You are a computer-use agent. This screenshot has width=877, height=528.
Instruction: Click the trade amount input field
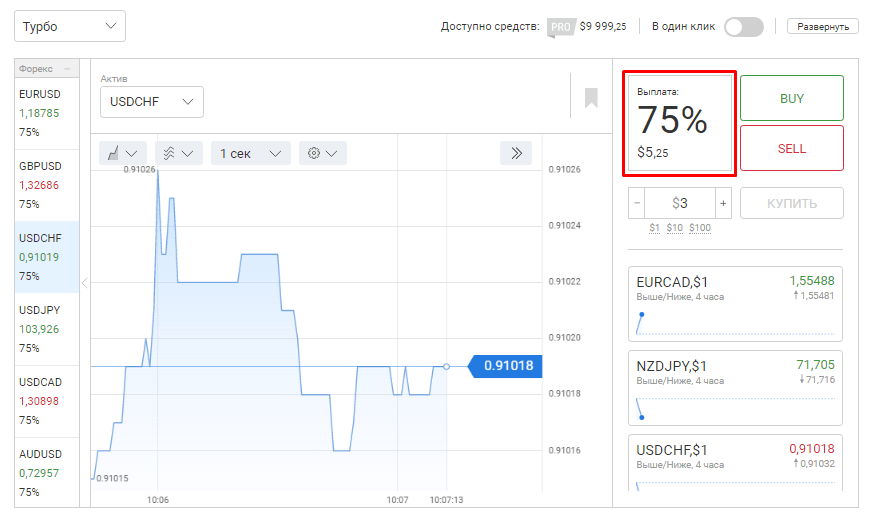pyautogui.click(x=680, y=203)
